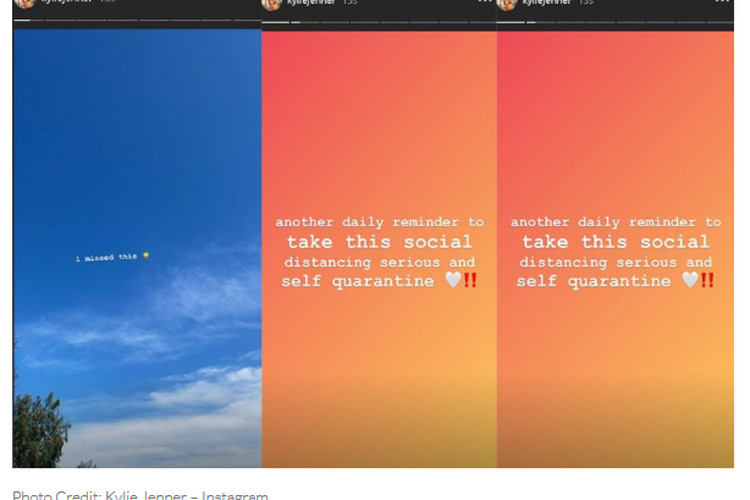Select the 'i missed this' text overlay
This screenshot has width=750, height=500.
106,257
